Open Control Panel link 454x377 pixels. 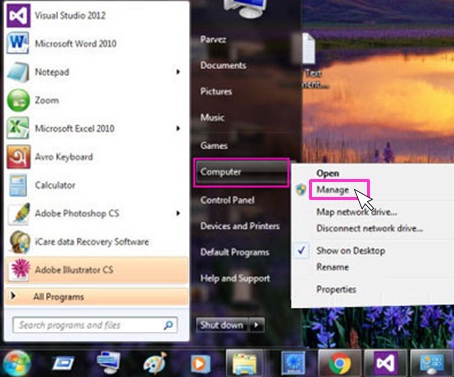click(227, 200)
